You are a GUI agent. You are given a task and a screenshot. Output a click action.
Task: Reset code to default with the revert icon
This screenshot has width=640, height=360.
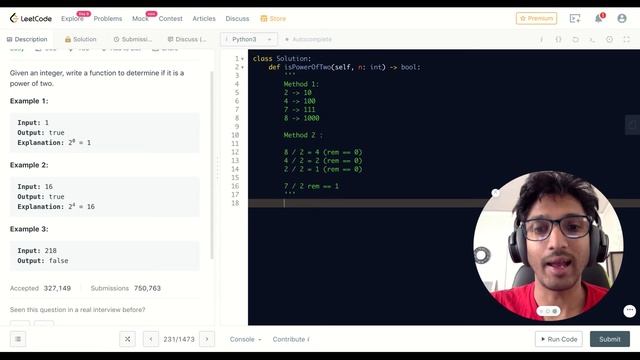pyautogui.click(x=575, y=39)
